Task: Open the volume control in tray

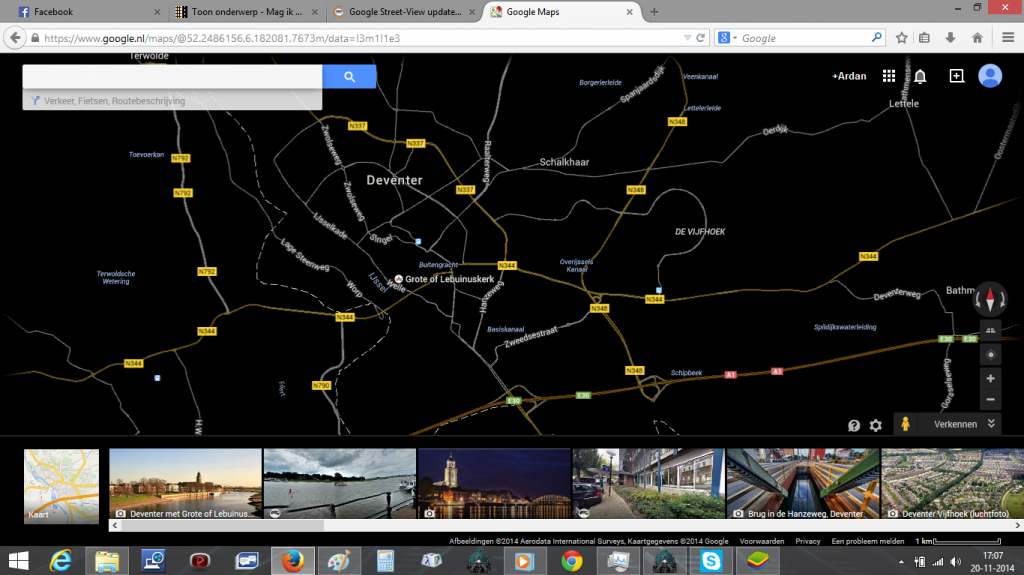Action: pyautogui.click(x=955, y=562)
